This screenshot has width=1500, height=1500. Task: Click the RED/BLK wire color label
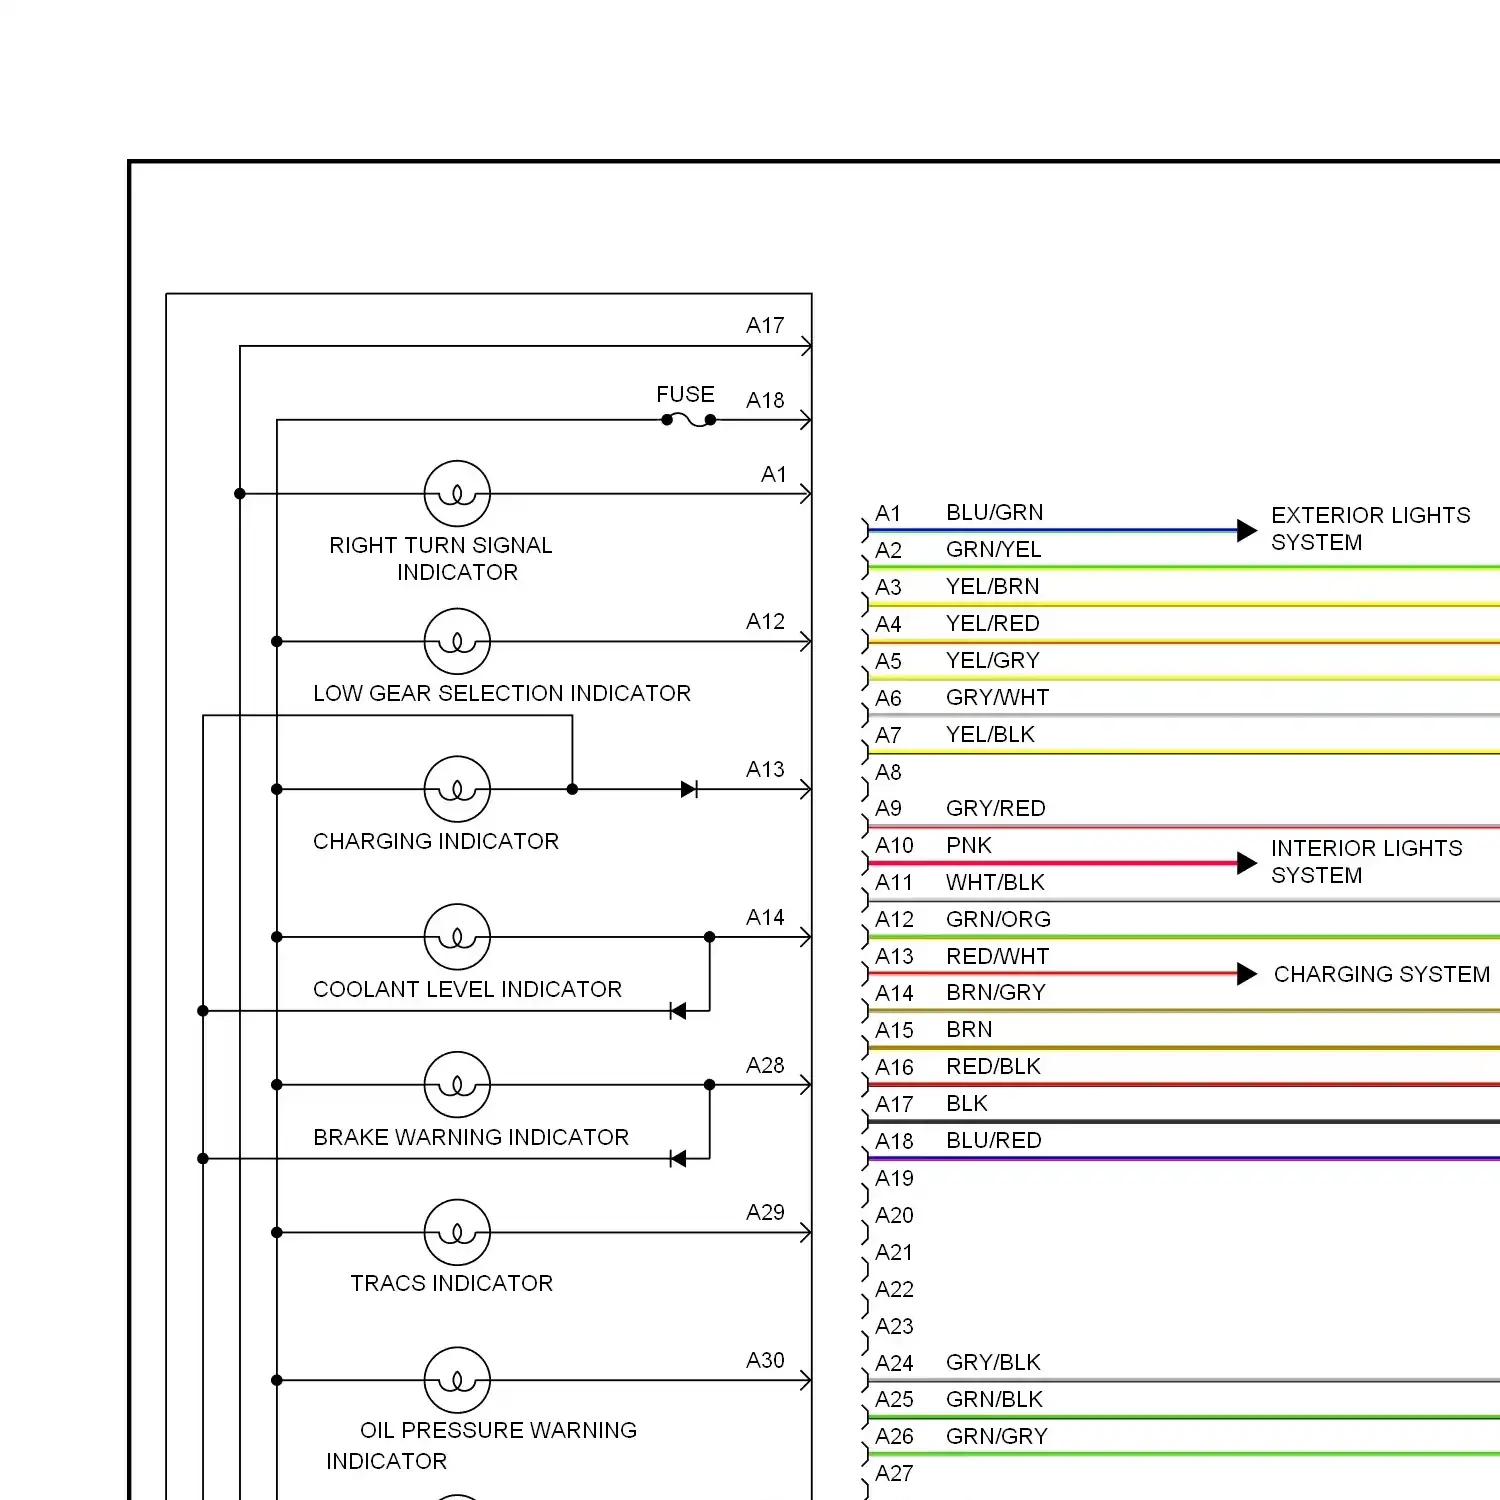click(994, 1066)
